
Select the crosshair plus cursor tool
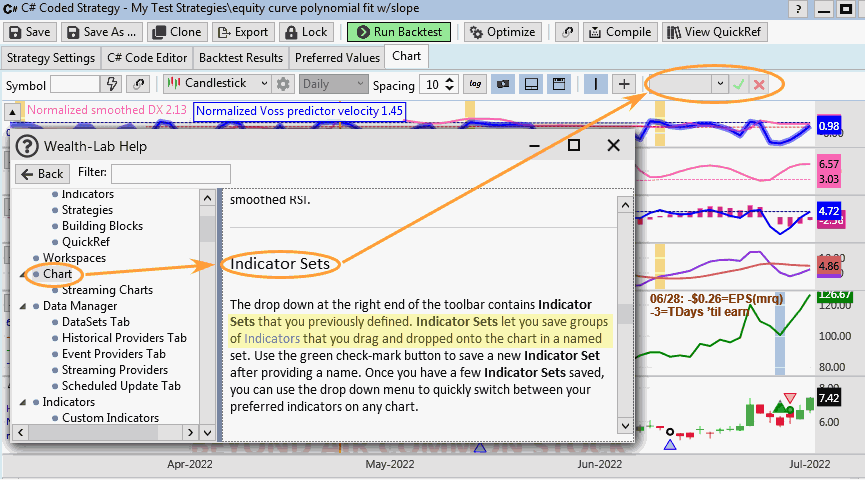click(x=624, y=84)
